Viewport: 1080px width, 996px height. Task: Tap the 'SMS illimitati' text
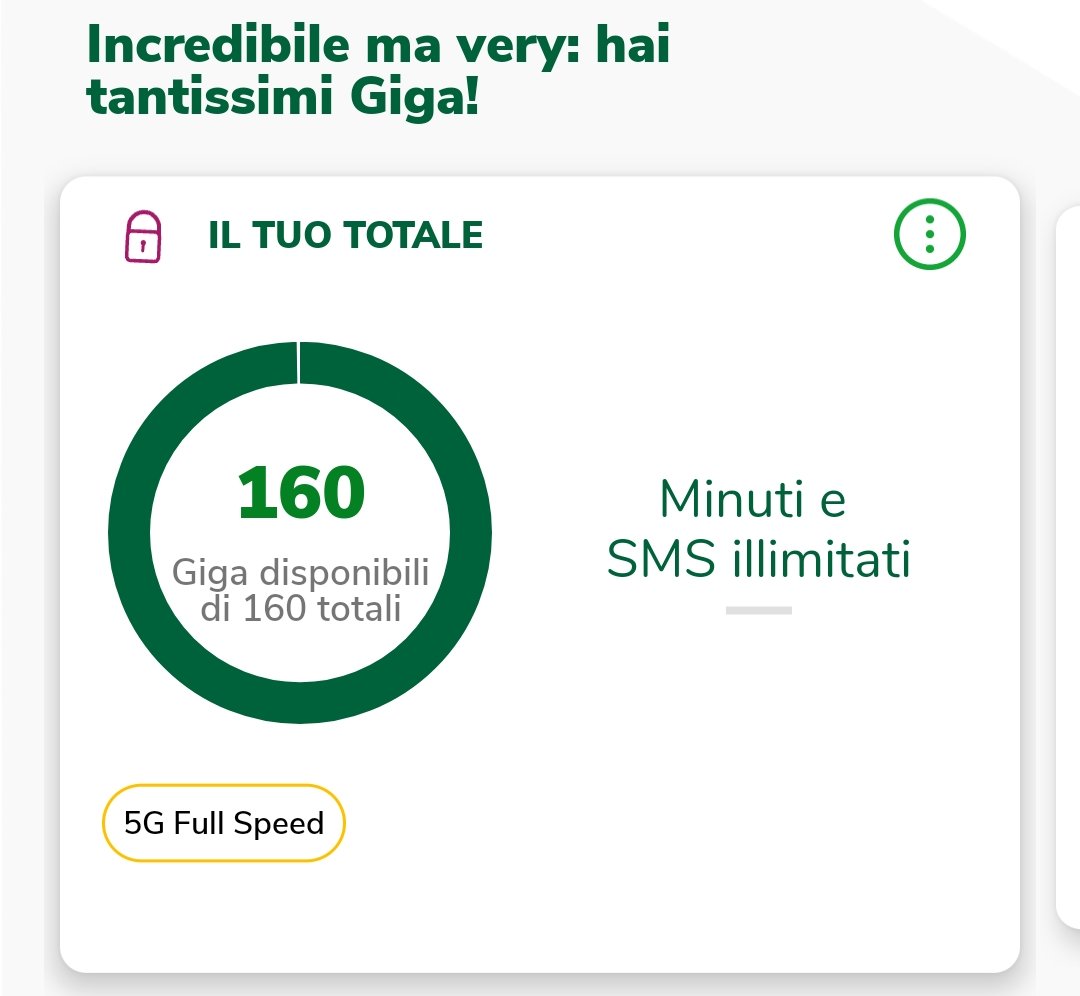click(759, 560)
